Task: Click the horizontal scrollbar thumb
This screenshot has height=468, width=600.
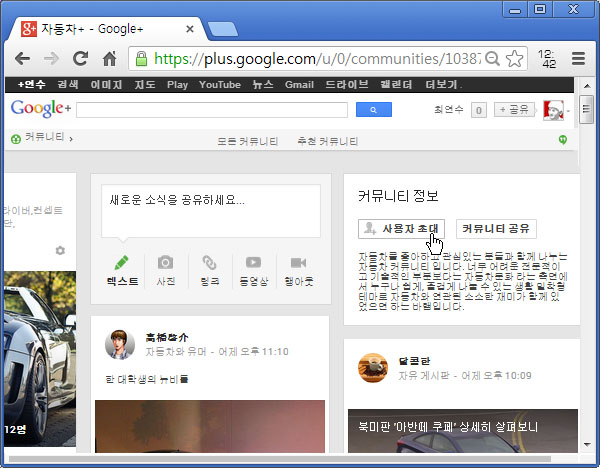Action: coord(279,458)
